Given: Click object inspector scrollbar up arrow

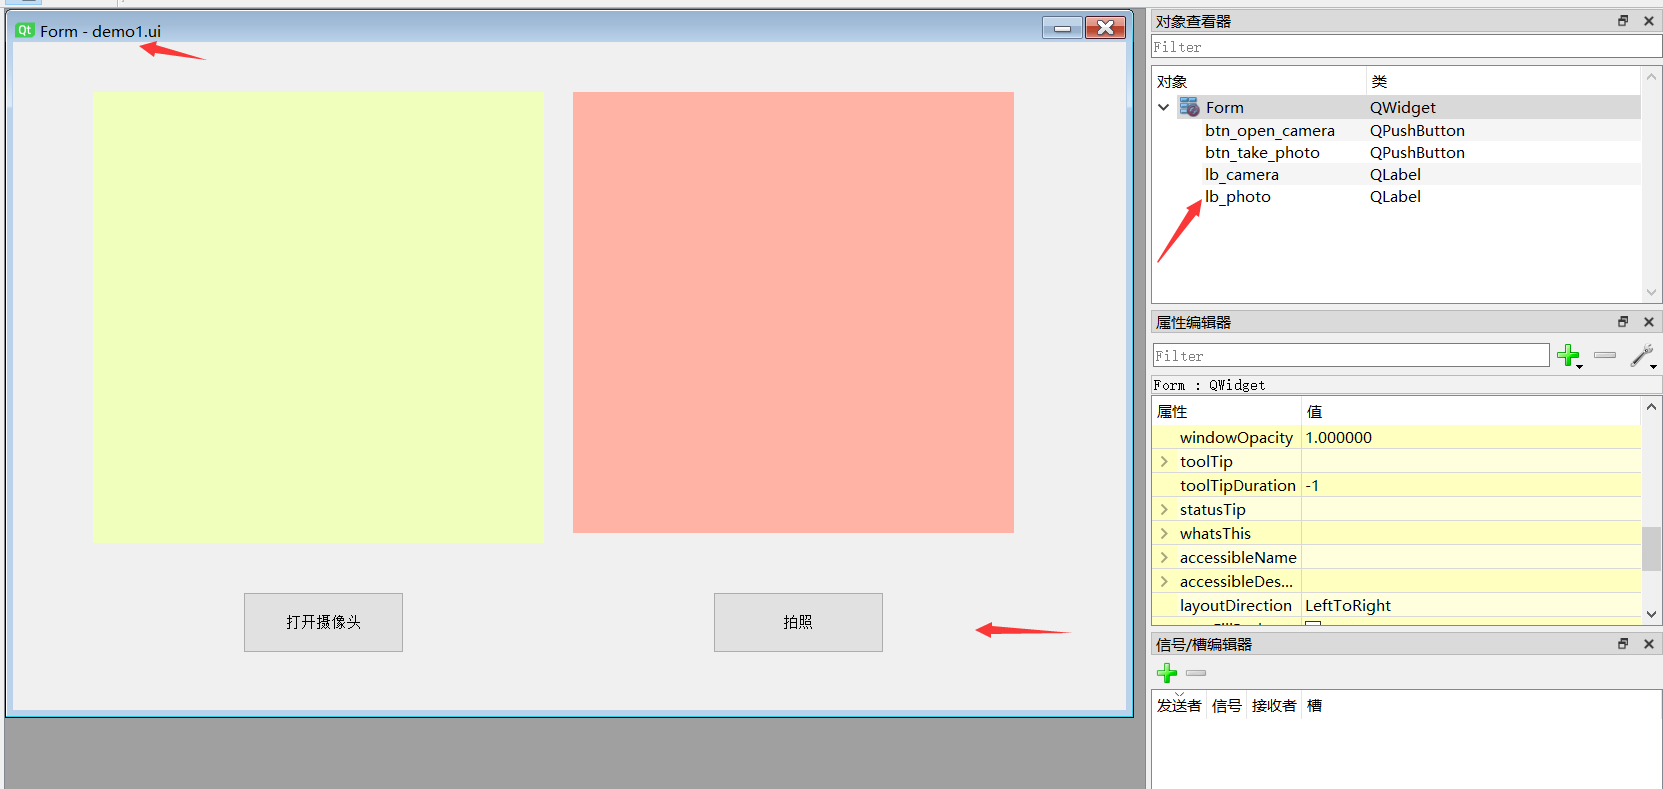Looking at the screenshot, I should coord(1651,77).
